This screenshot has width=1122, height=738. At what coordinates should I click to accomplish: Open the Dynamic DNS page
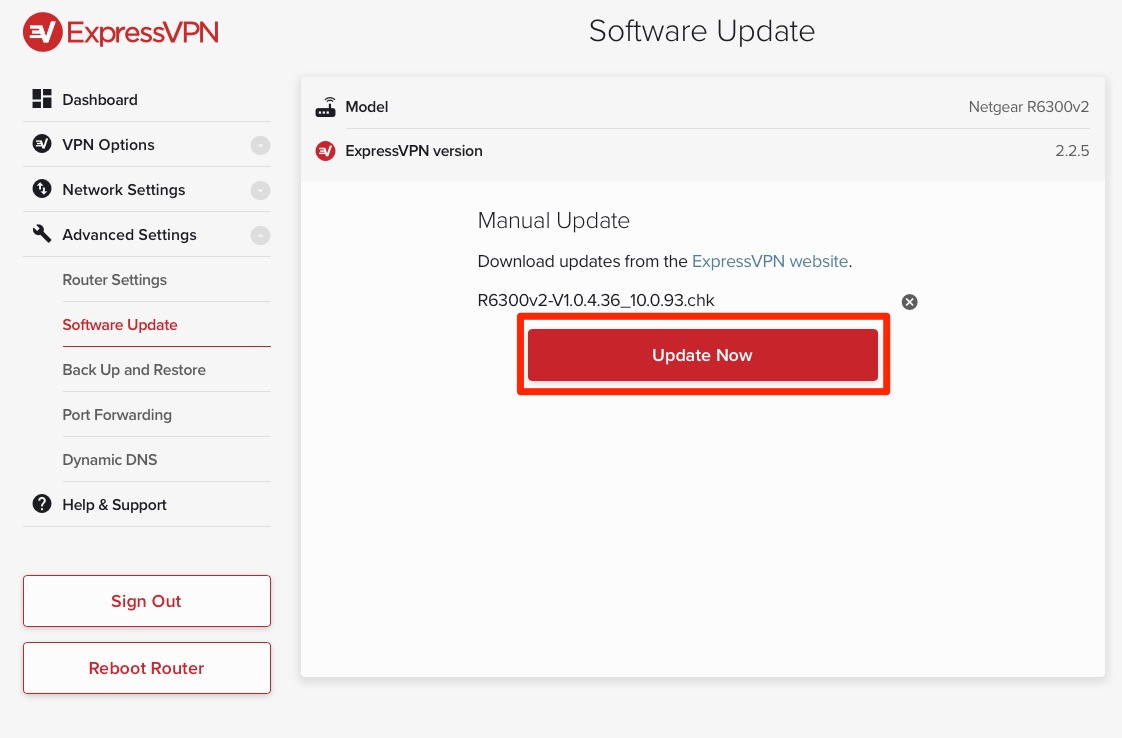(110, 459)
